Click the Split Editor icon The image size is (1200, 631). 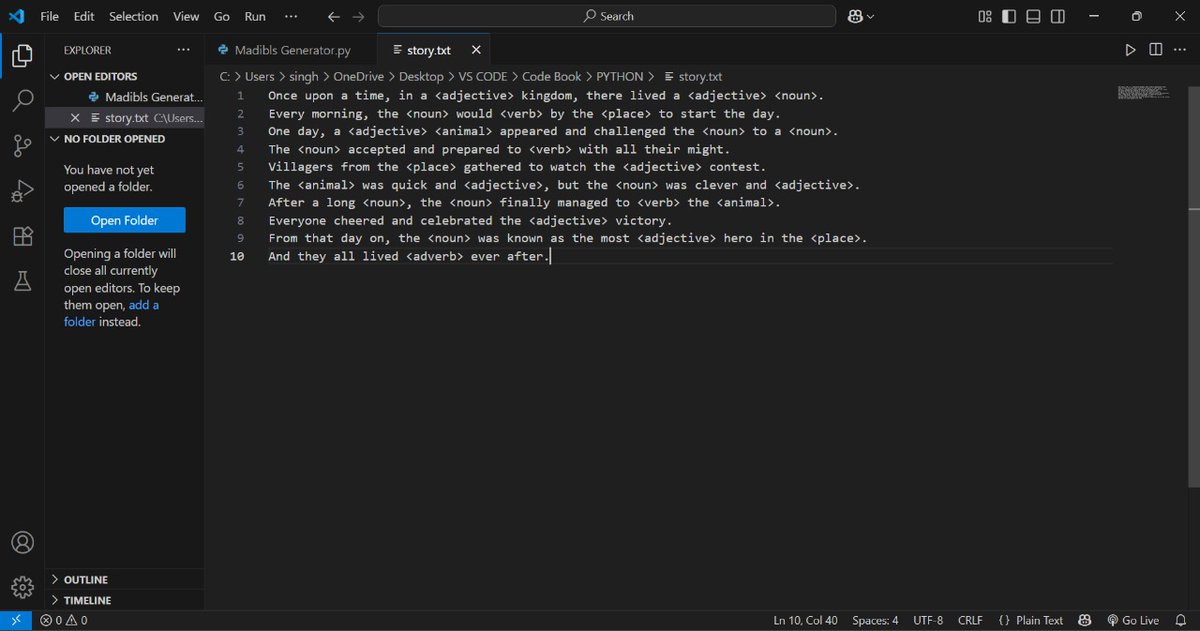point(1155,49)
